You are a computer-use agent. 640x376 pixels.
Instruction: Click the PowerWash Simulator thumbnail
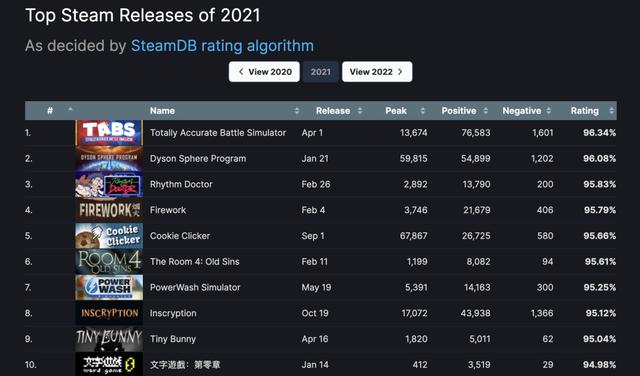click(x=109, y=287)
